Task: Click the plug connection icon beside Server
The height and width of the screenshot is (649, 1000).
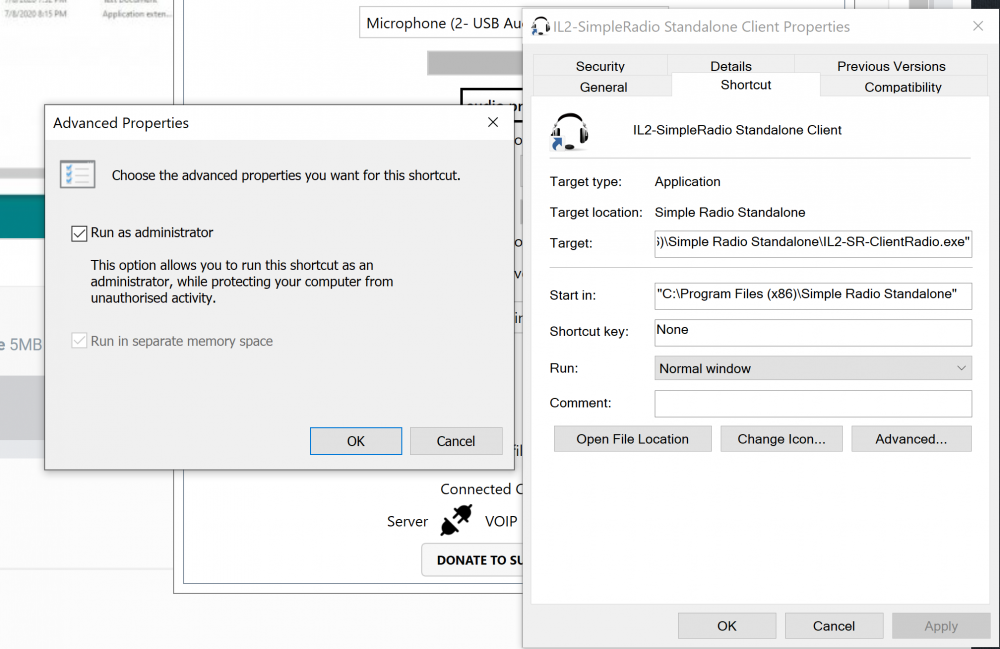Action: tap(457, 520)
